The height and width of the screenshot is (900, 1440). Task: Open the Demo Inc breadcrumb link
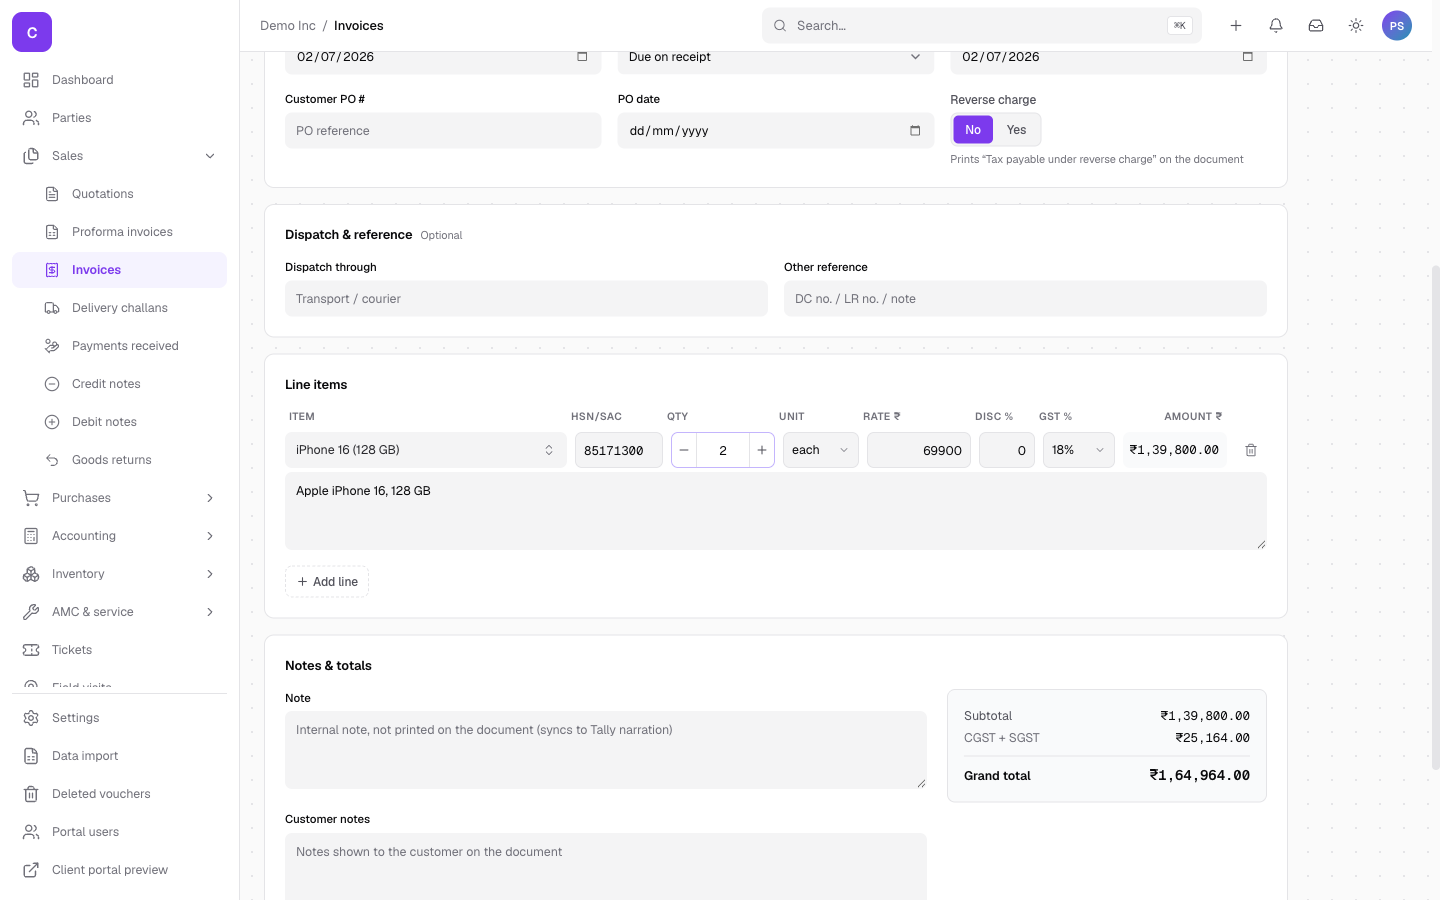point(287,26)
